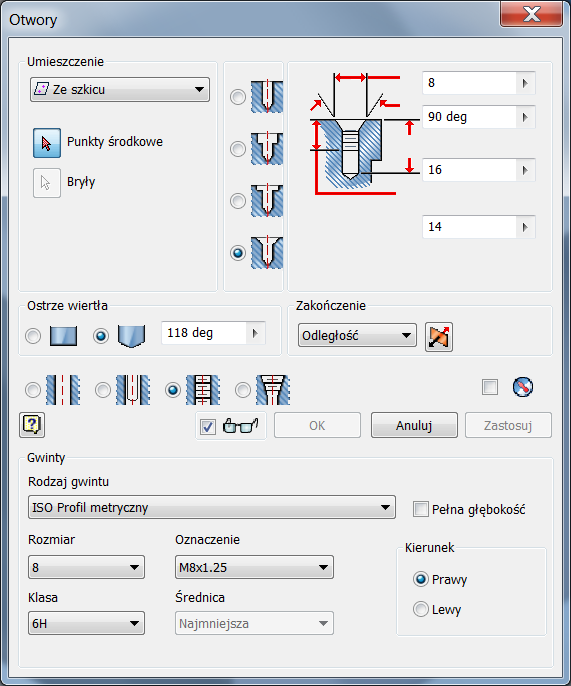Screen dimensions: 571x686
Task: Choose the taper tapped hole icon
Action: [273, 389]
